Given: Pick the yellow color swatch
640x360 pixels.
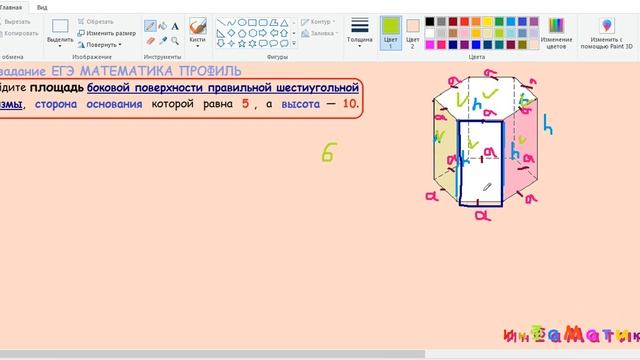Looking at the screenshot, I should (488, 22).
